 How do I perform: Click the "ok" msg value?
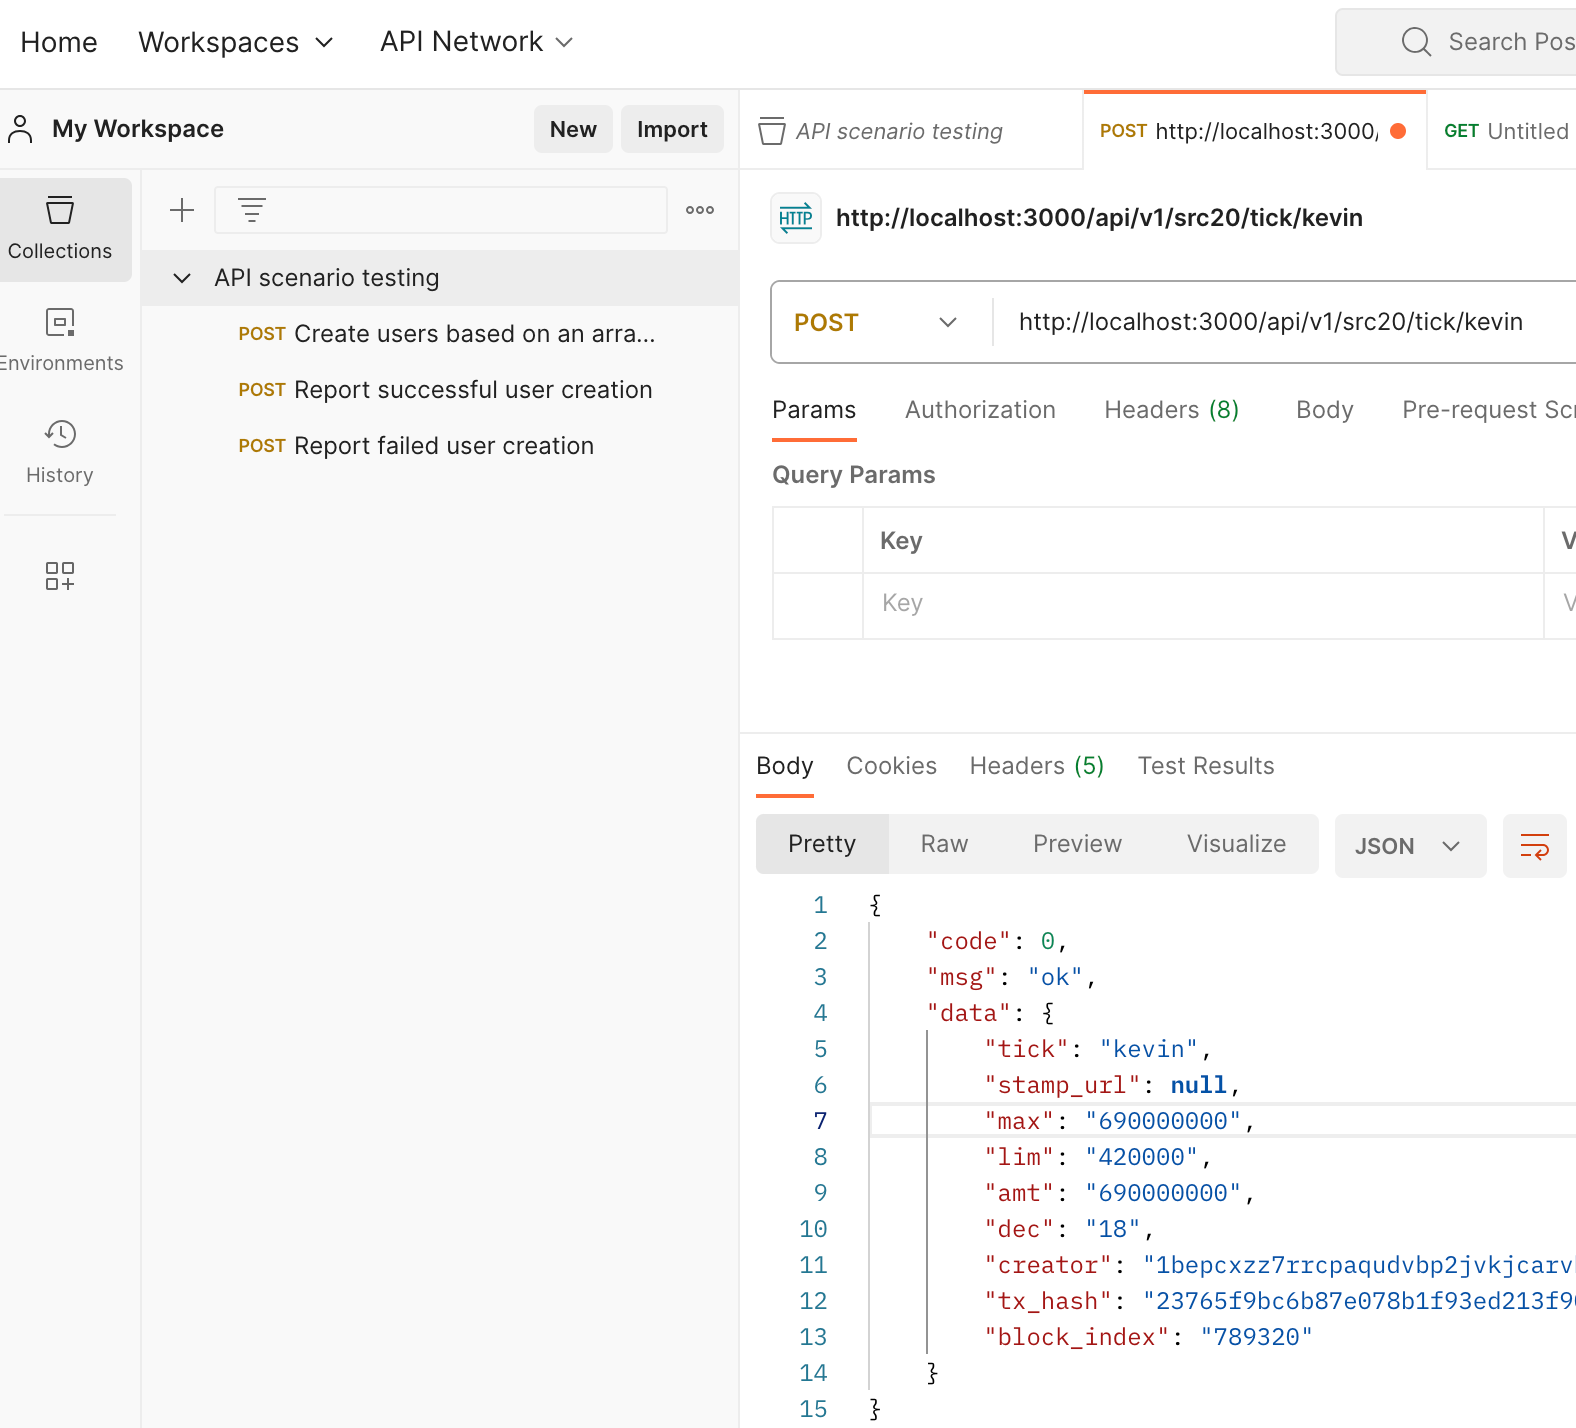click(1055, 977)
